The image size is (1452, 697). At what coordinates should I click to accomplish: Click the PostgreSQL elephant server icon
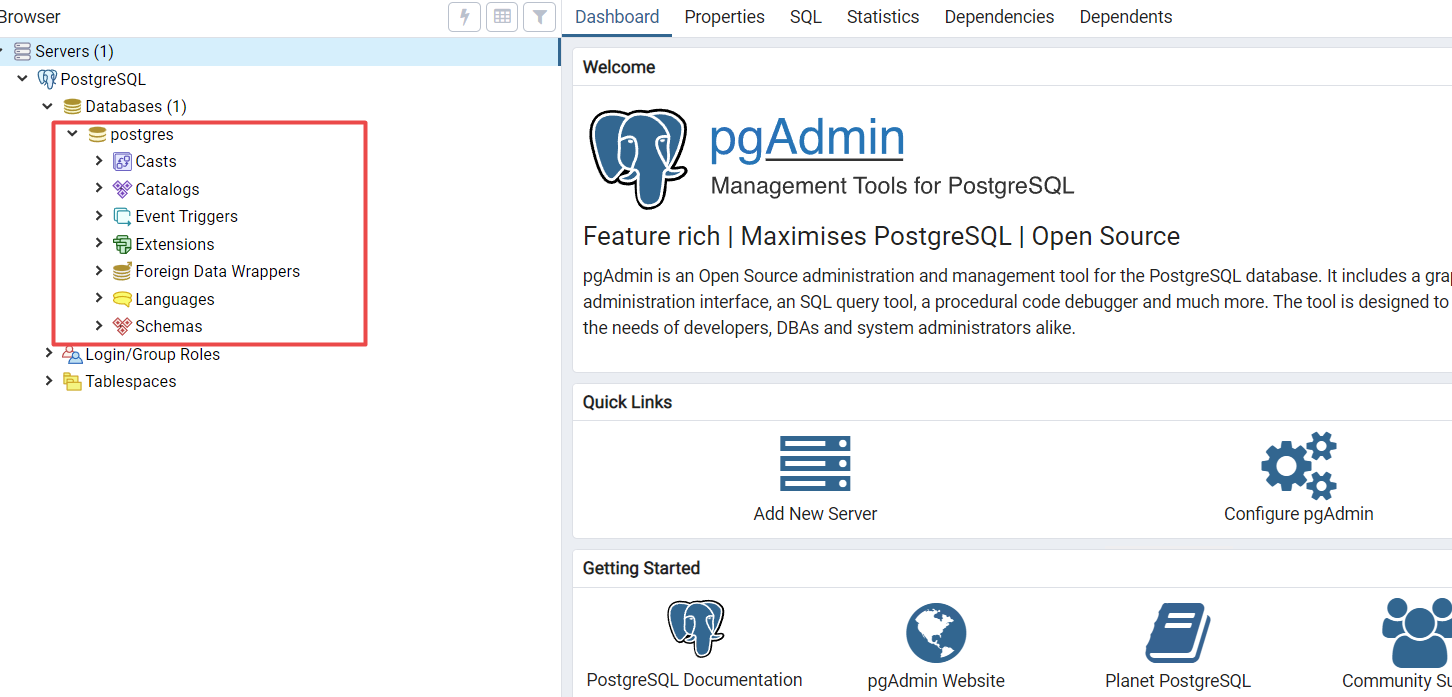[x=47, y=79]
